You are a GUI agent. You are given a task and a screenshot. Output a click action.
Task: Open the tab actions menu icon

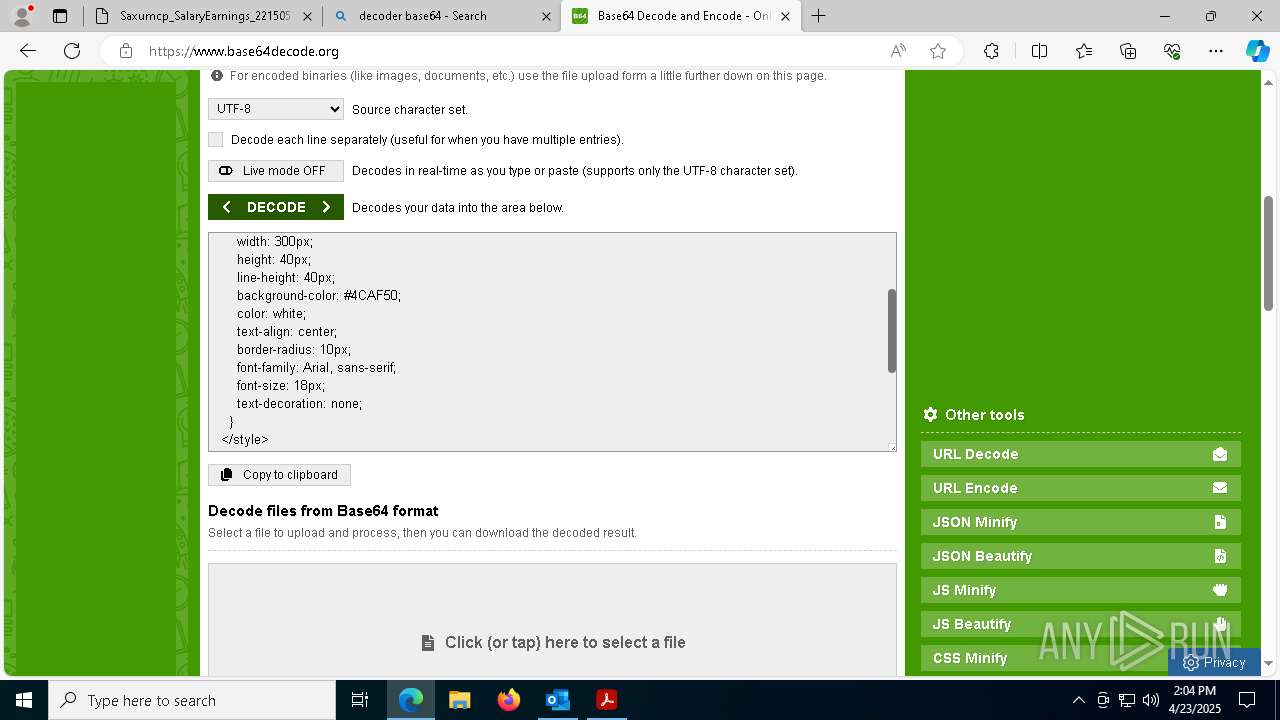60,16
